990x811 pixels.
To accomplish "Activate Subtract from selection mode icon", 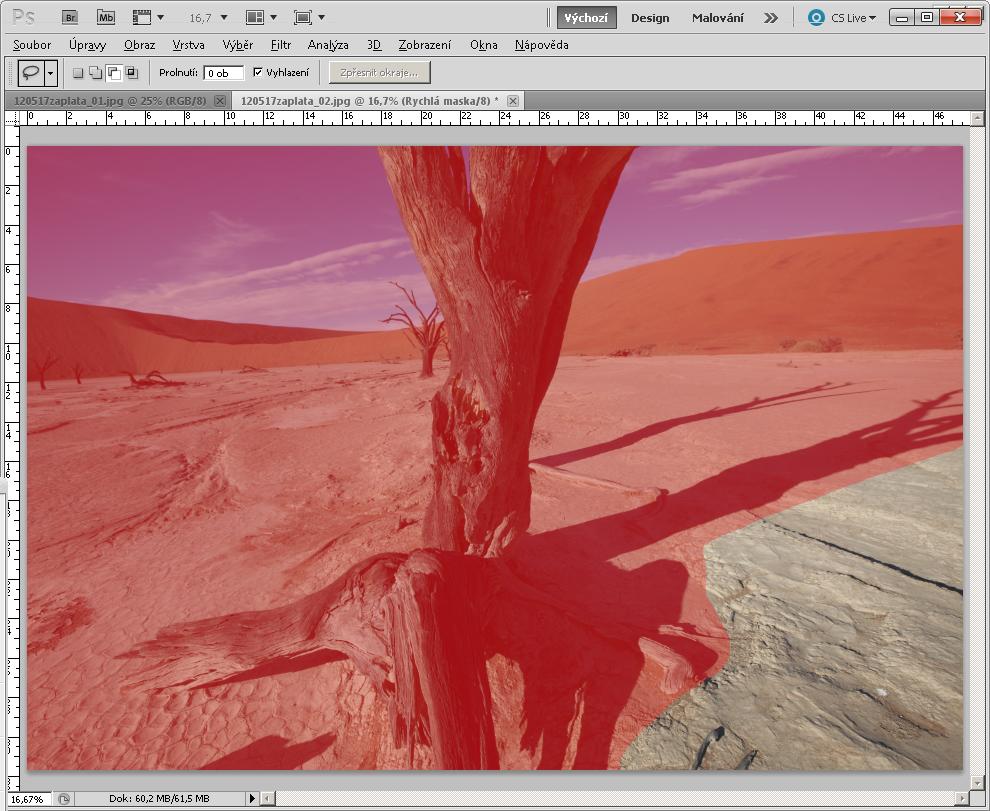I will [x=113, y=73].
